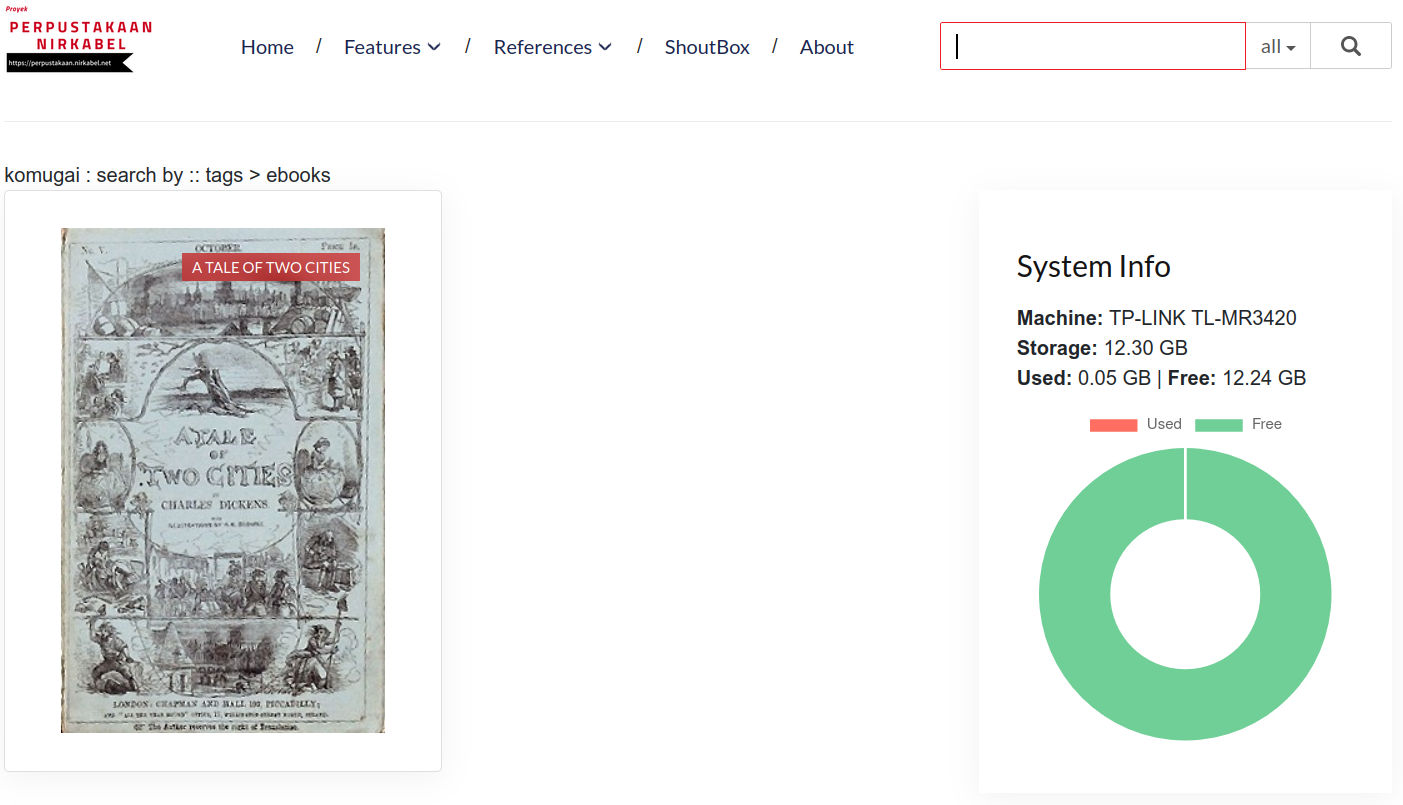Open A Tale of Two Cities cover
Image resolution: width=1403 pixels, height=805 pixels.
pos(223,480)
